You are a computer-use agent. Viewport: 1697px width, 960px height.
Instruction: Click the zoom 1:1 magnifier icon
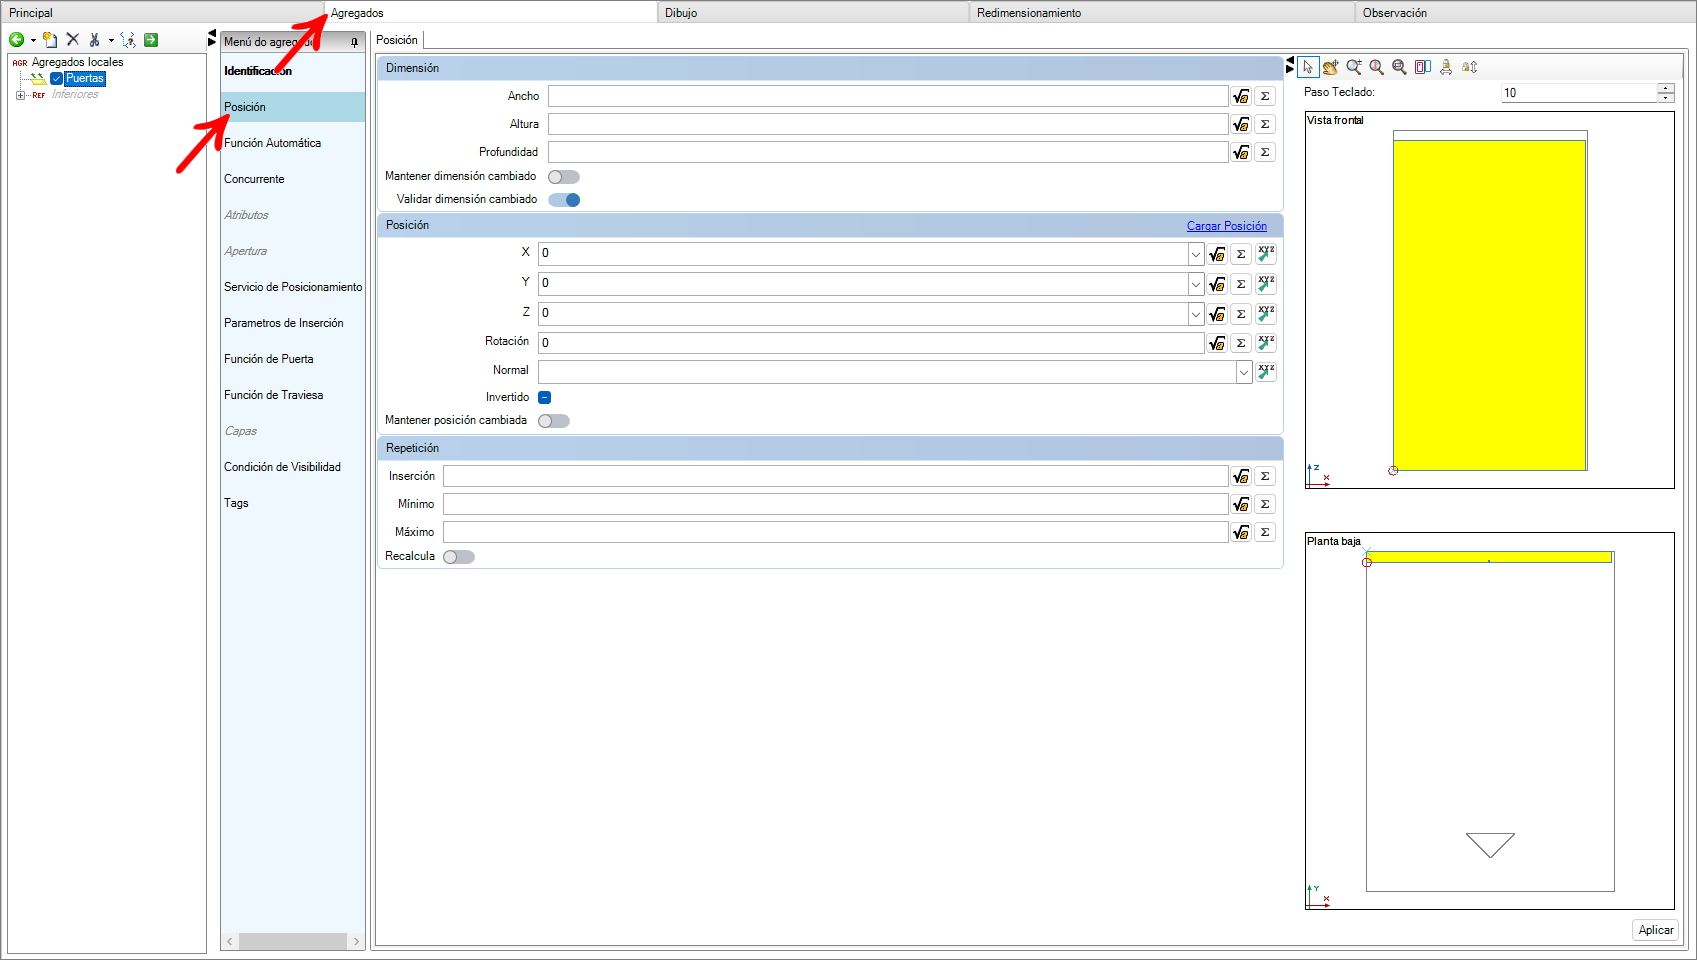1377,67
